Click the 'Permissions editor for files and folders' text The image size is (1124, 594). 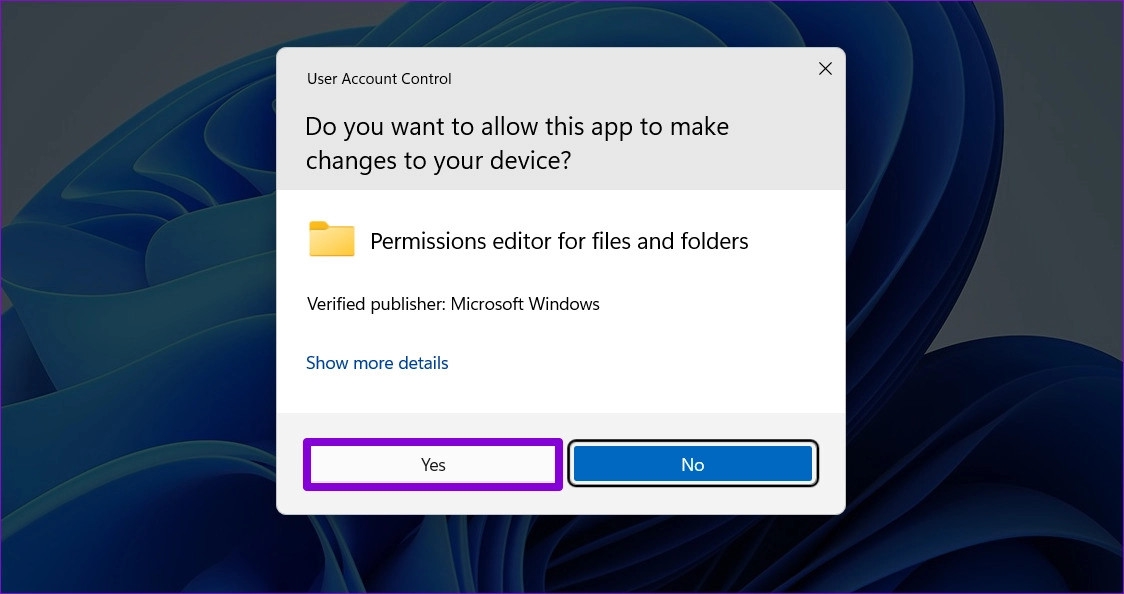tap(559, 241)
